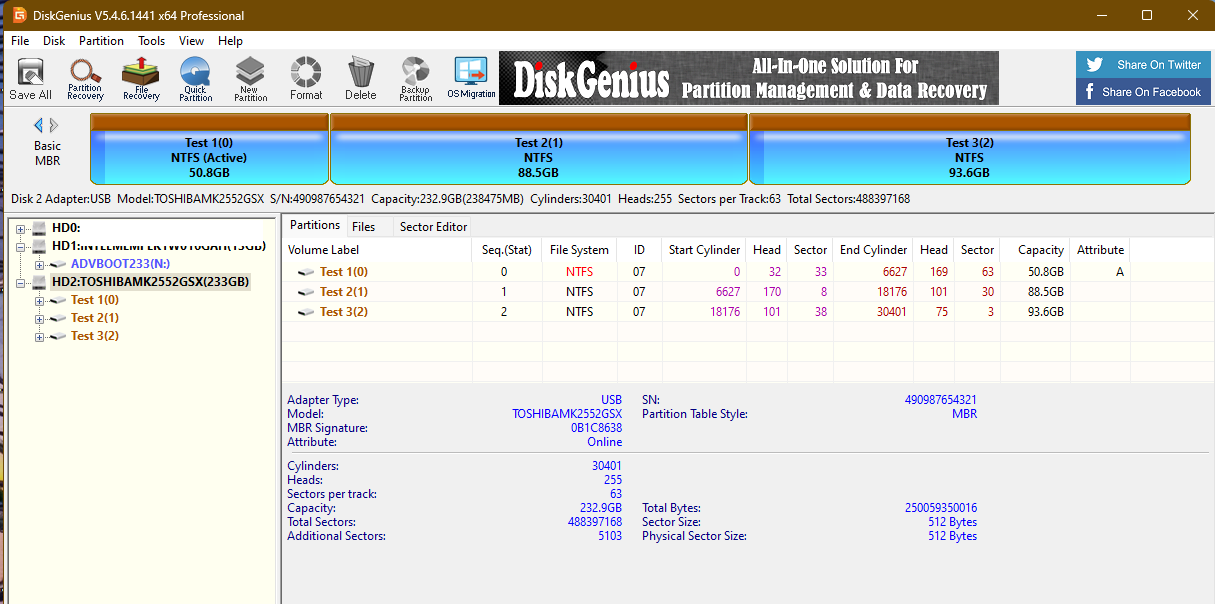Click MBR Signature value 0B1C8638
Screen dimensions: 1215x604
[596, 428]
